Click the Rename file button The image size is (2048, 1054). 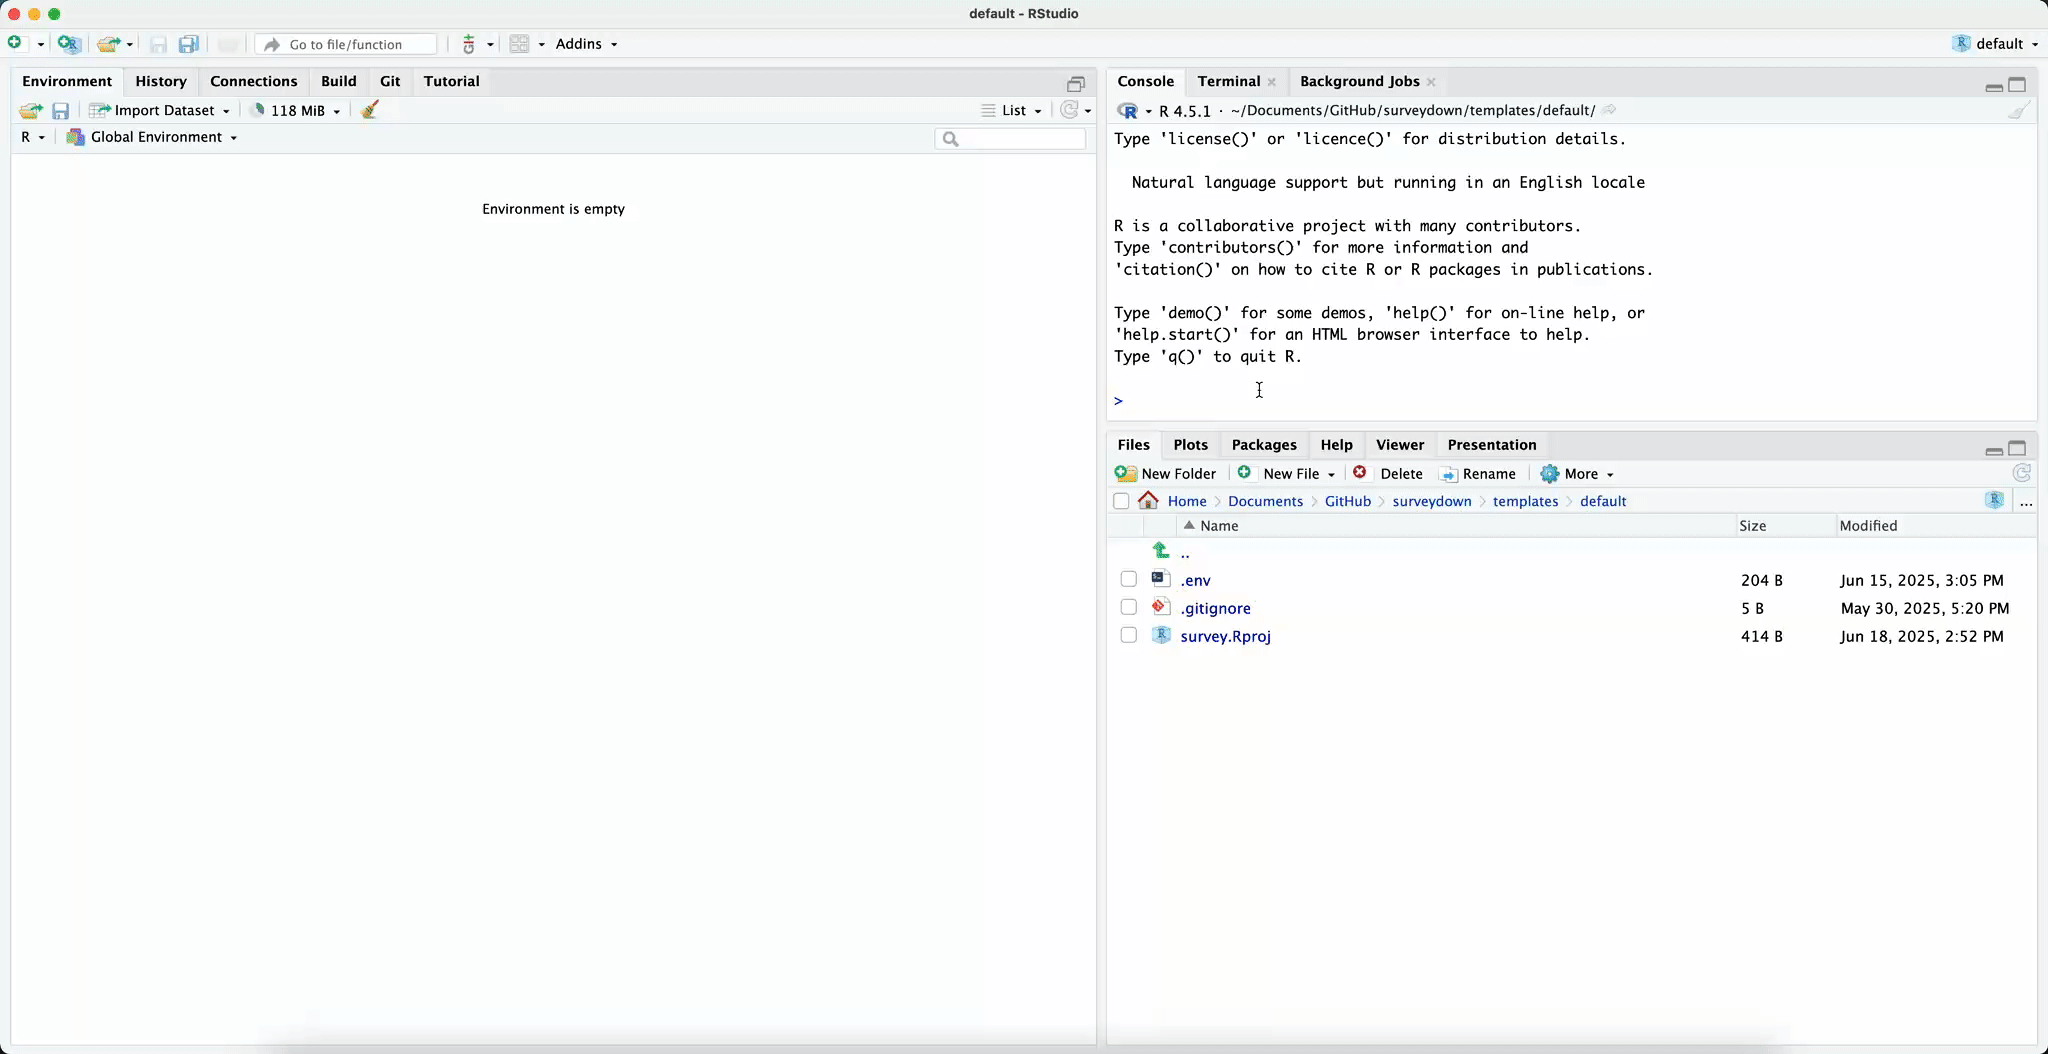[x=1478, y=474]
